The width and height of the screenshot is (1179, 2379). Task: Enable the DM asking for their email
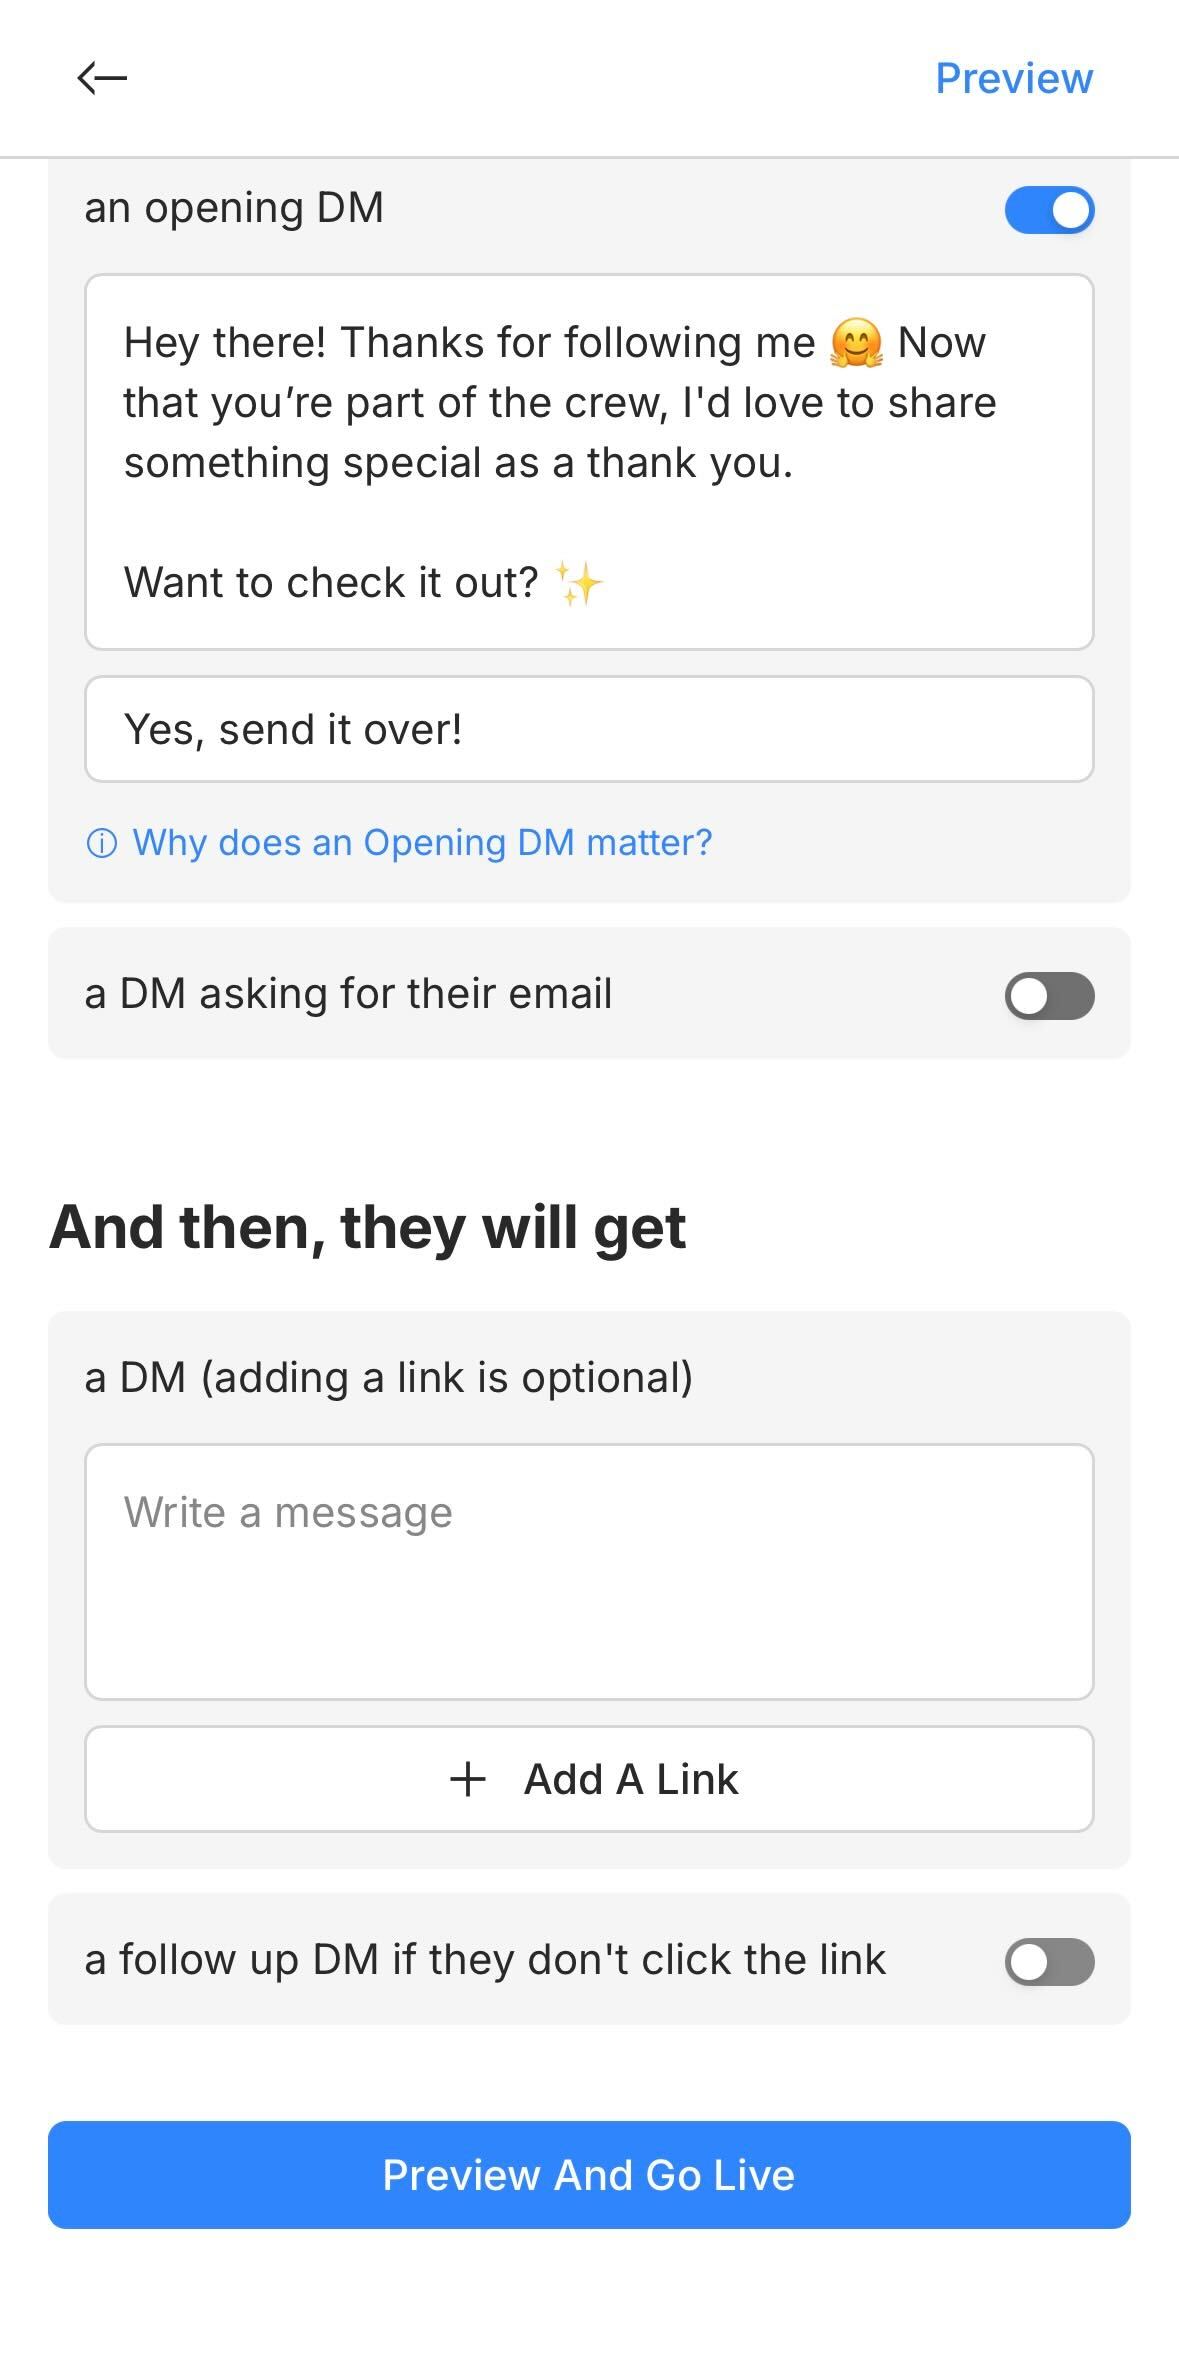point(1049,996)
